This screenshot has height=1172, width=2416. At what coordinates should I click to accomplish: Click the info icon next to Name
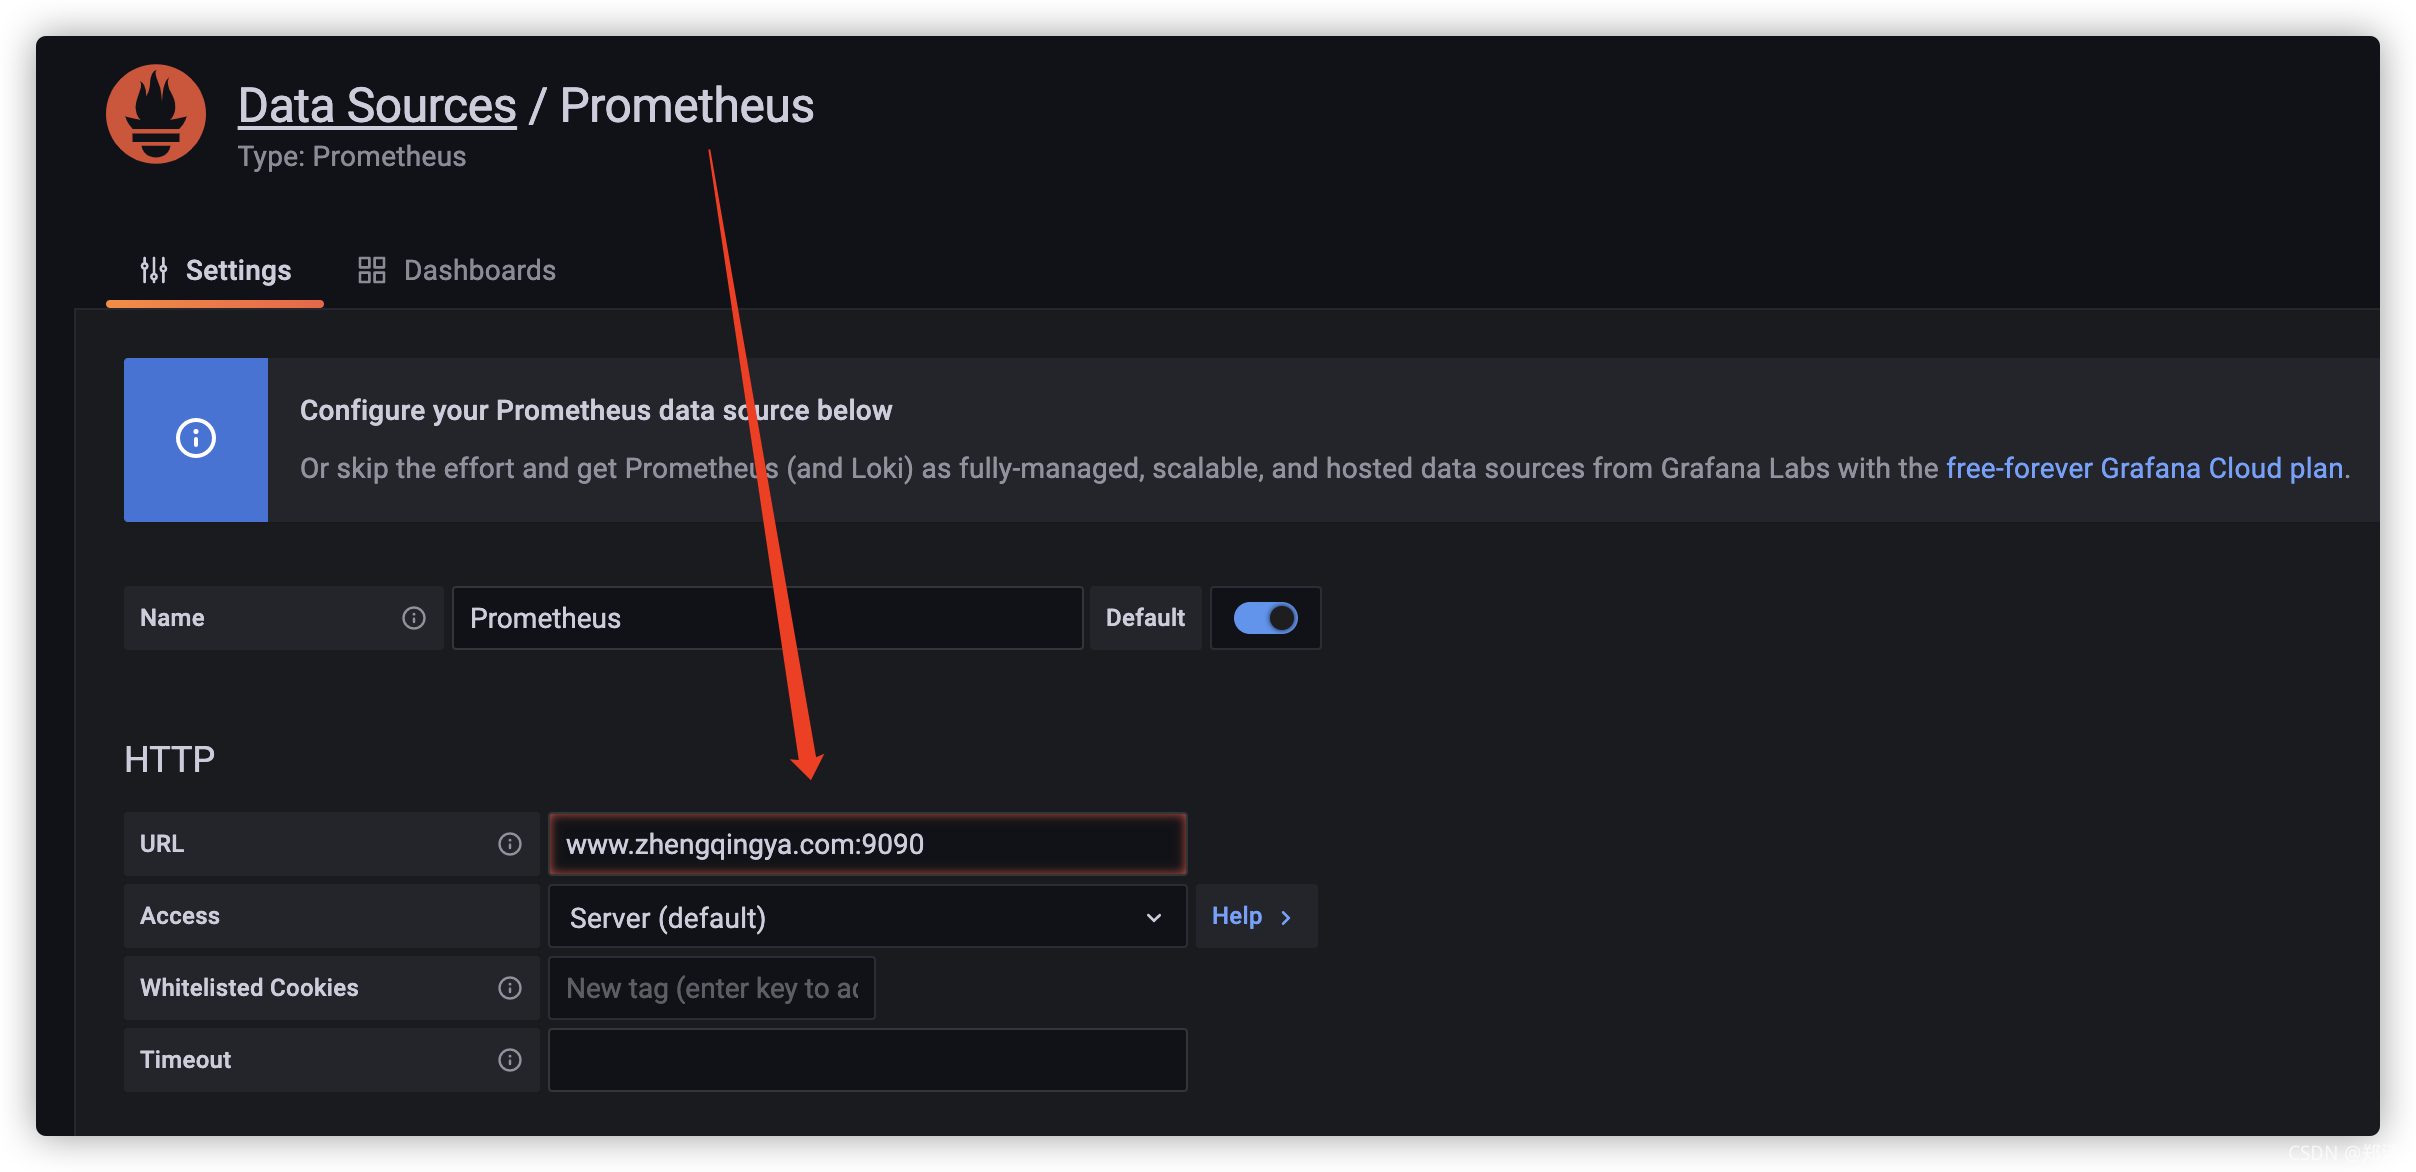(414, 618)
